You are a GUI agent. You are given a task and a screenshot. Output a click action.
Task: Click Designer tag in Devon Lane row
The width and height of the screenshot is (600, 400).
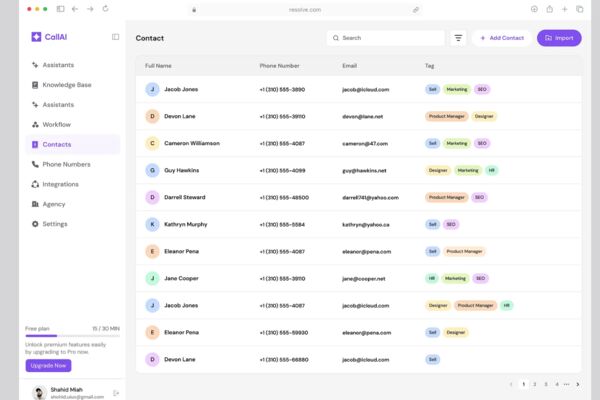[484, 116]
